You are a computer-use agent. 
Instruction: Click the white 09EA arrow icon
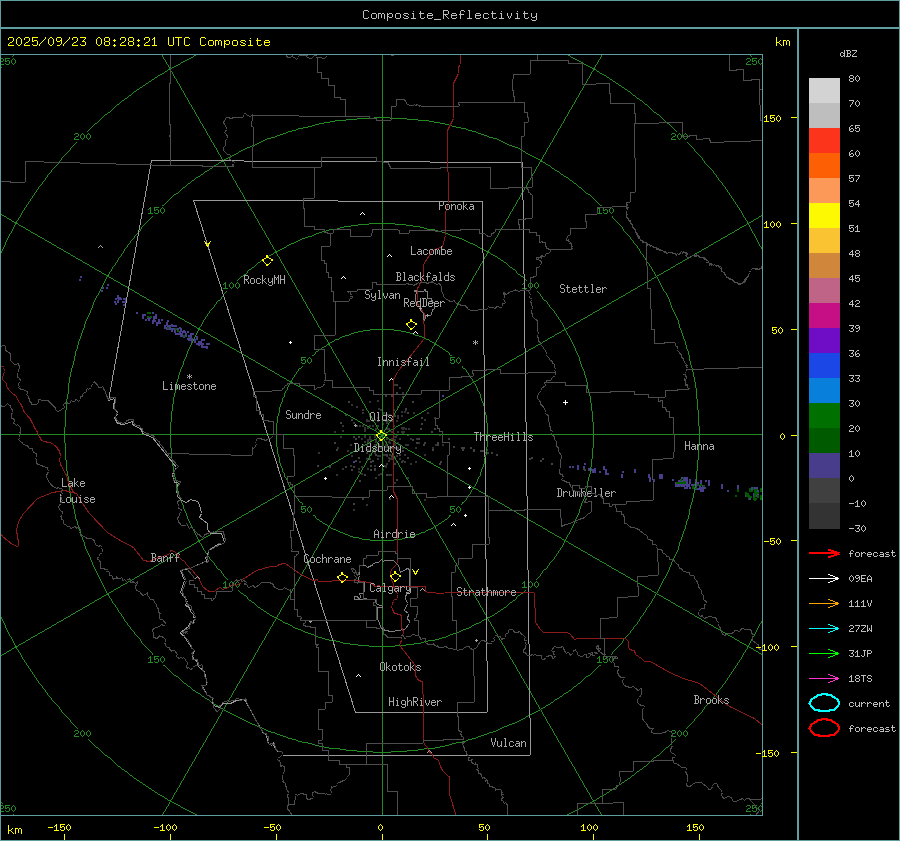823,578
